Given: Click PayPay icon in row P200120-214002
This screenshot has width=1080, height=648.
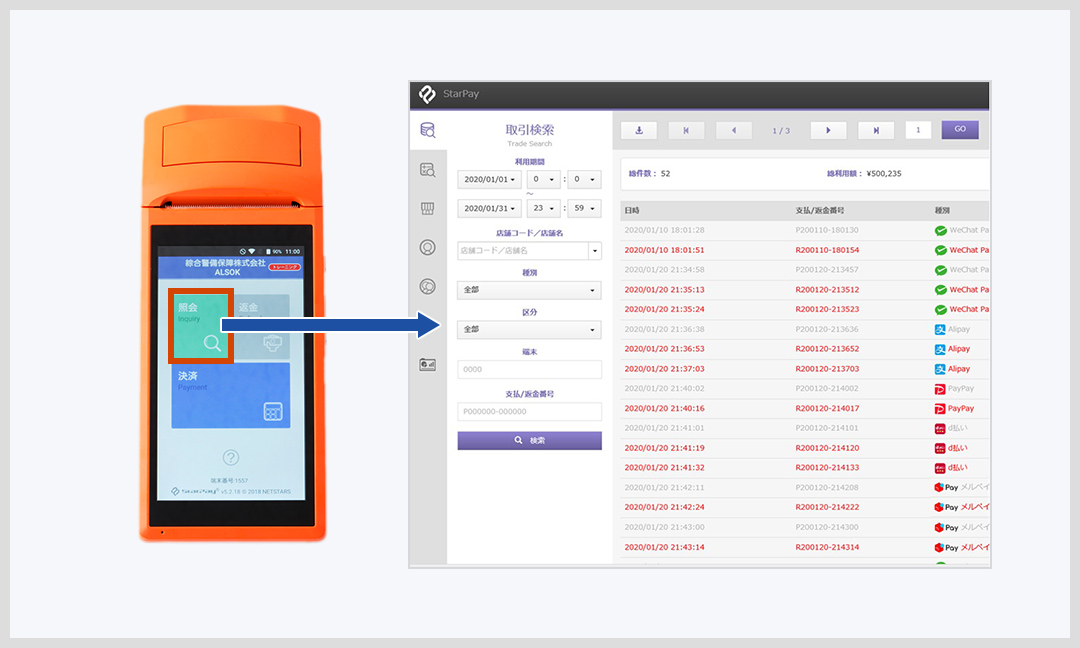Looking at the screenshot, I should click(x=940, y=389).
